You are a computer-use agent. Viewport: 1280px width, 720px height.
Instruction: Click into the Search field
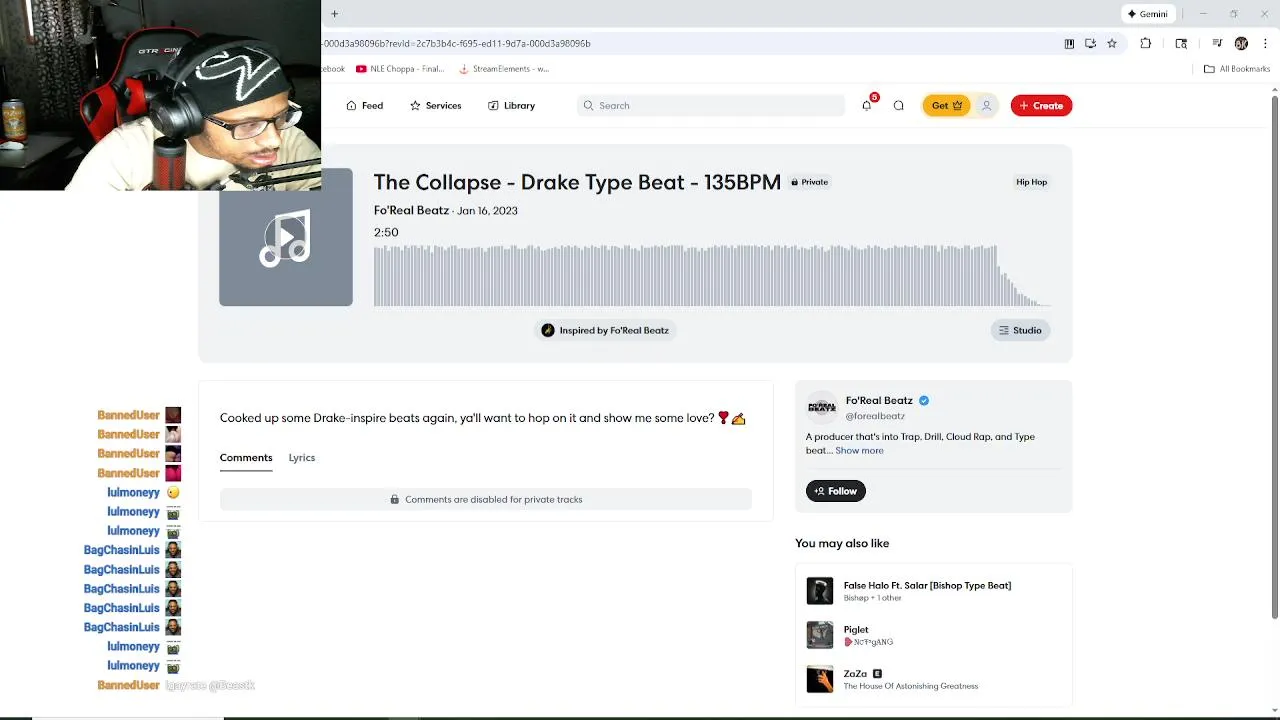click(x=711, y=105)
